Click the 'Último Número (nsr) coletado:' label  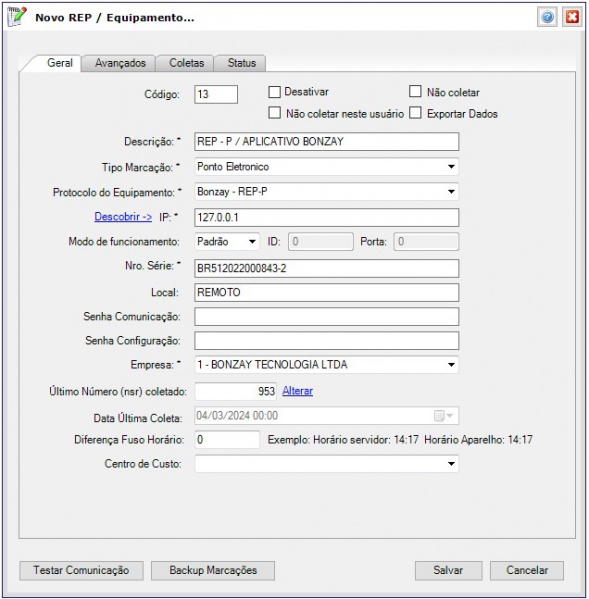pyautogui.click(x=118, y=392)
